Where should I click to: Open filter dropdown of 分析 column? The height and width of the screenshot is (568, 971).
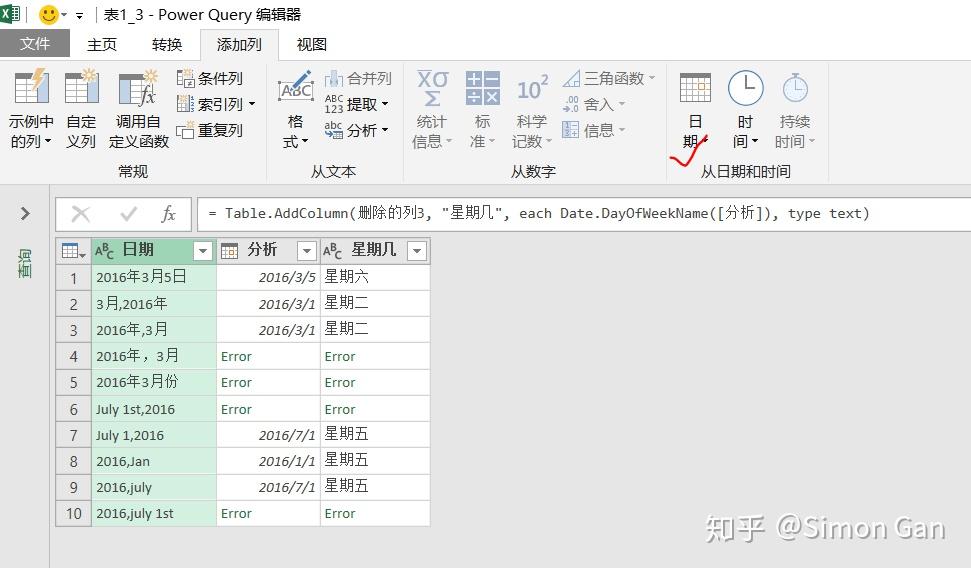[x=307, y=251]
